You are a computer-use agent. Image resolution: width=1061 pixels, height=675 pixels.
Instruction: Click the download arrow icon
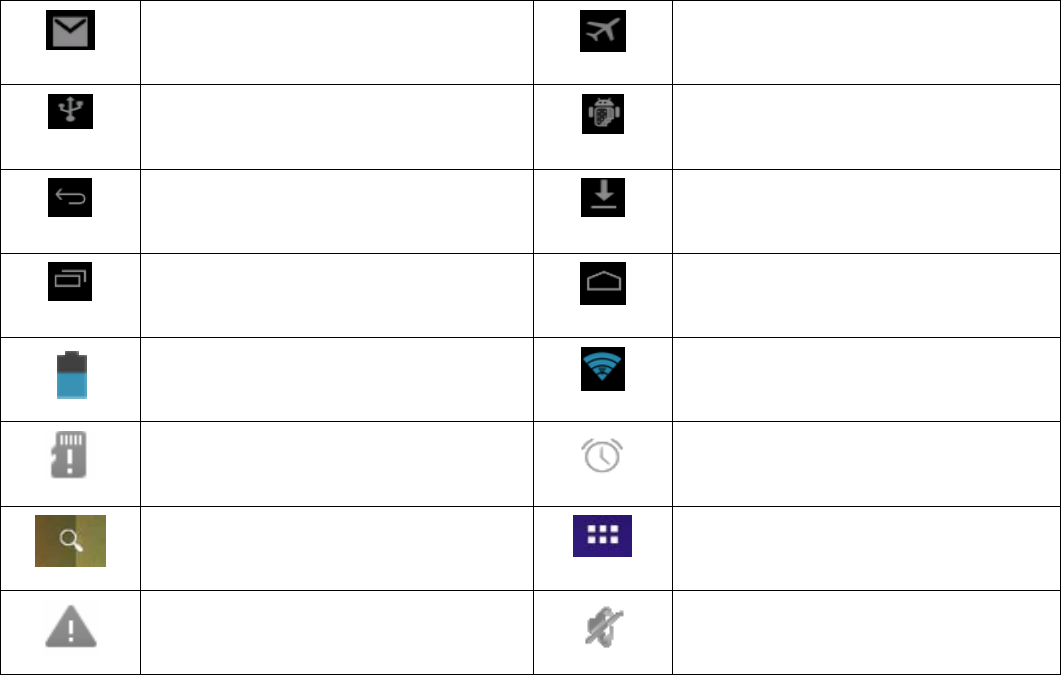pos(602,198)
